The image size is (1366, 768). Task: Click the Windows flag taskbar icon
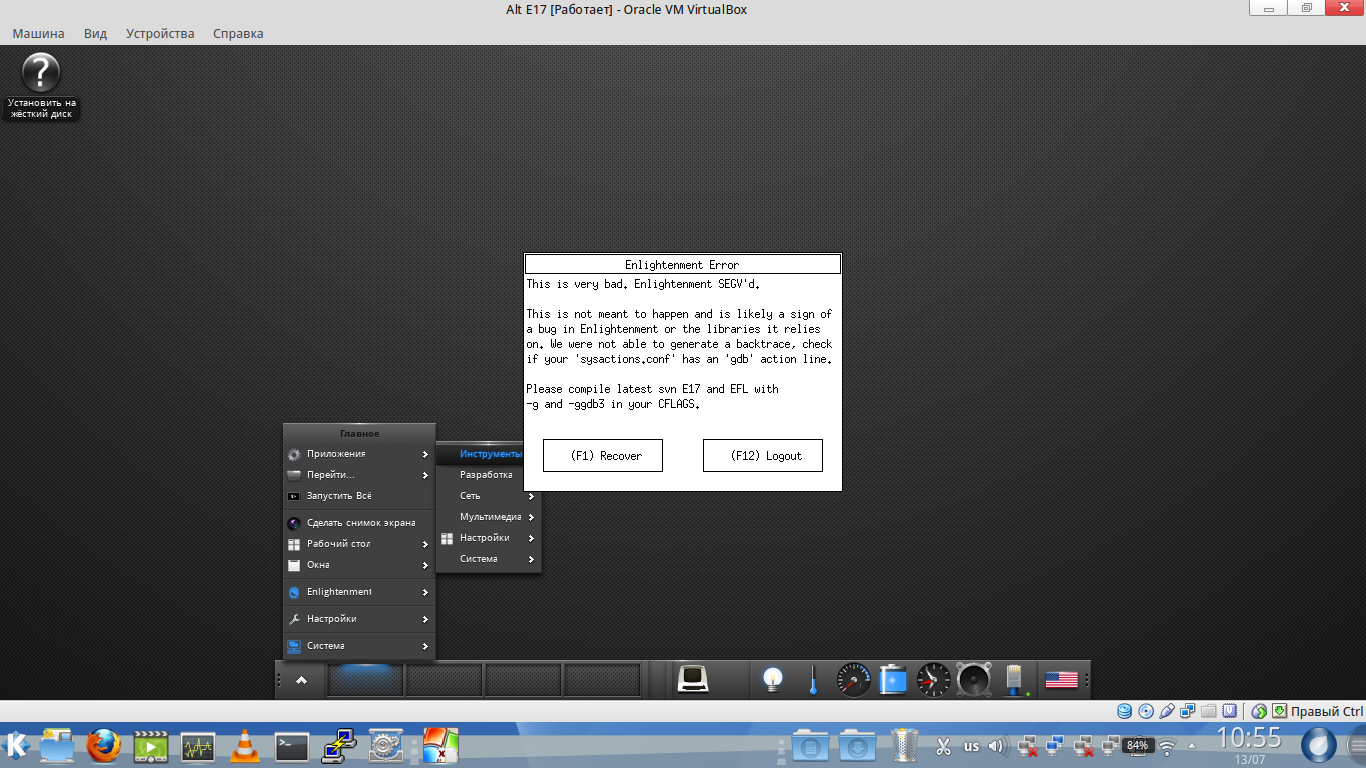[x=439, y=746]
